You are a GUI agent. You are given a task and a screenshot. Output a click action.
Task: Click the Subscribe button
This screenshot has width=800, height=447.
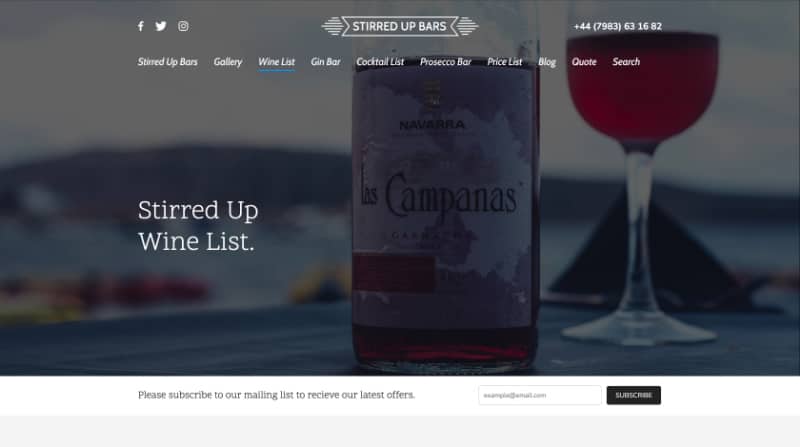[x=634, y=395]
